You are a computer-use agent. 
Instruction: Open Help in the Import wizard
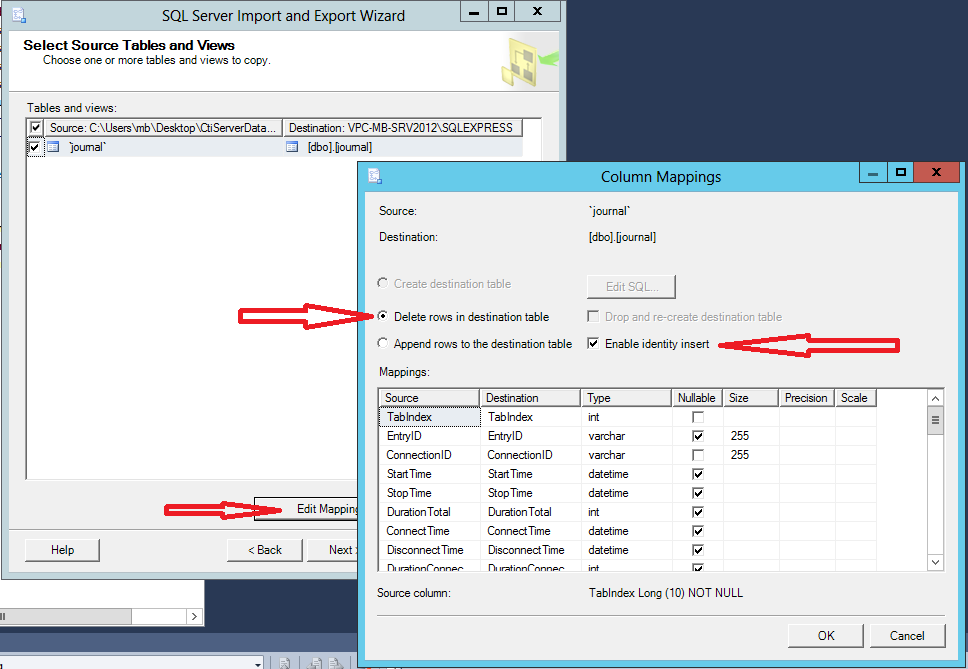pyautogui.click(x=62, y=550)
